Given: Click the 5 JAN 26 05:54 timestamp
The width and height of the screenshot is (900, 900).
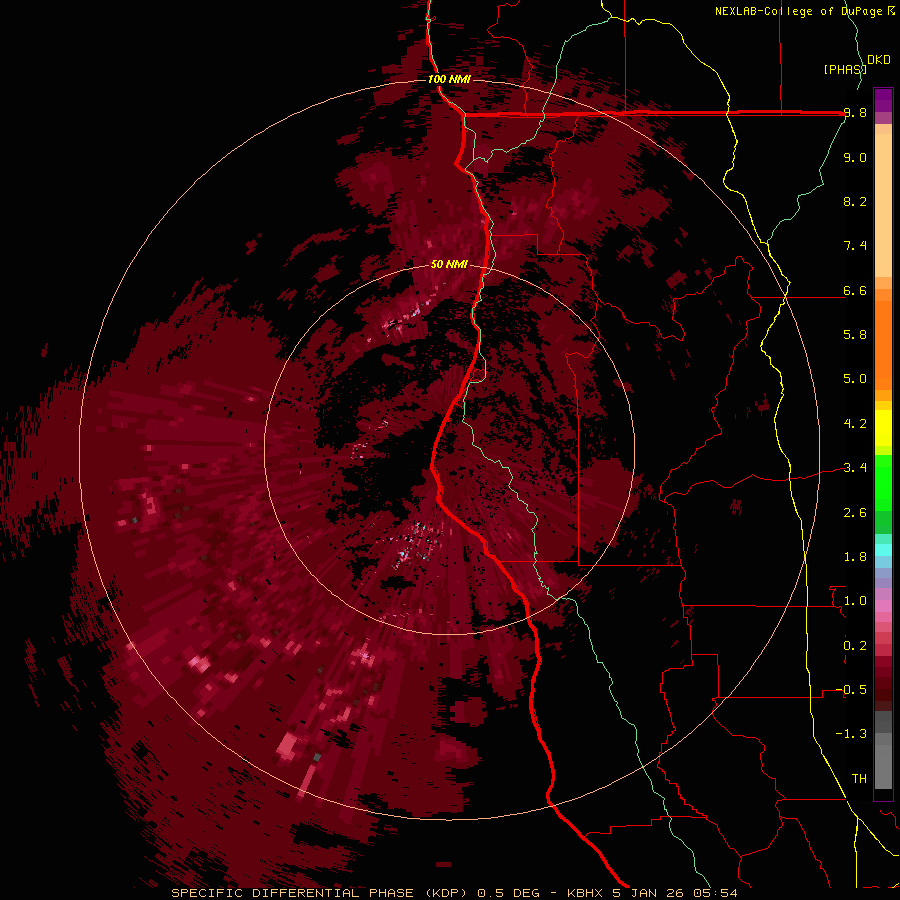Looking at the screenshot, I should [x=675, y=893].
